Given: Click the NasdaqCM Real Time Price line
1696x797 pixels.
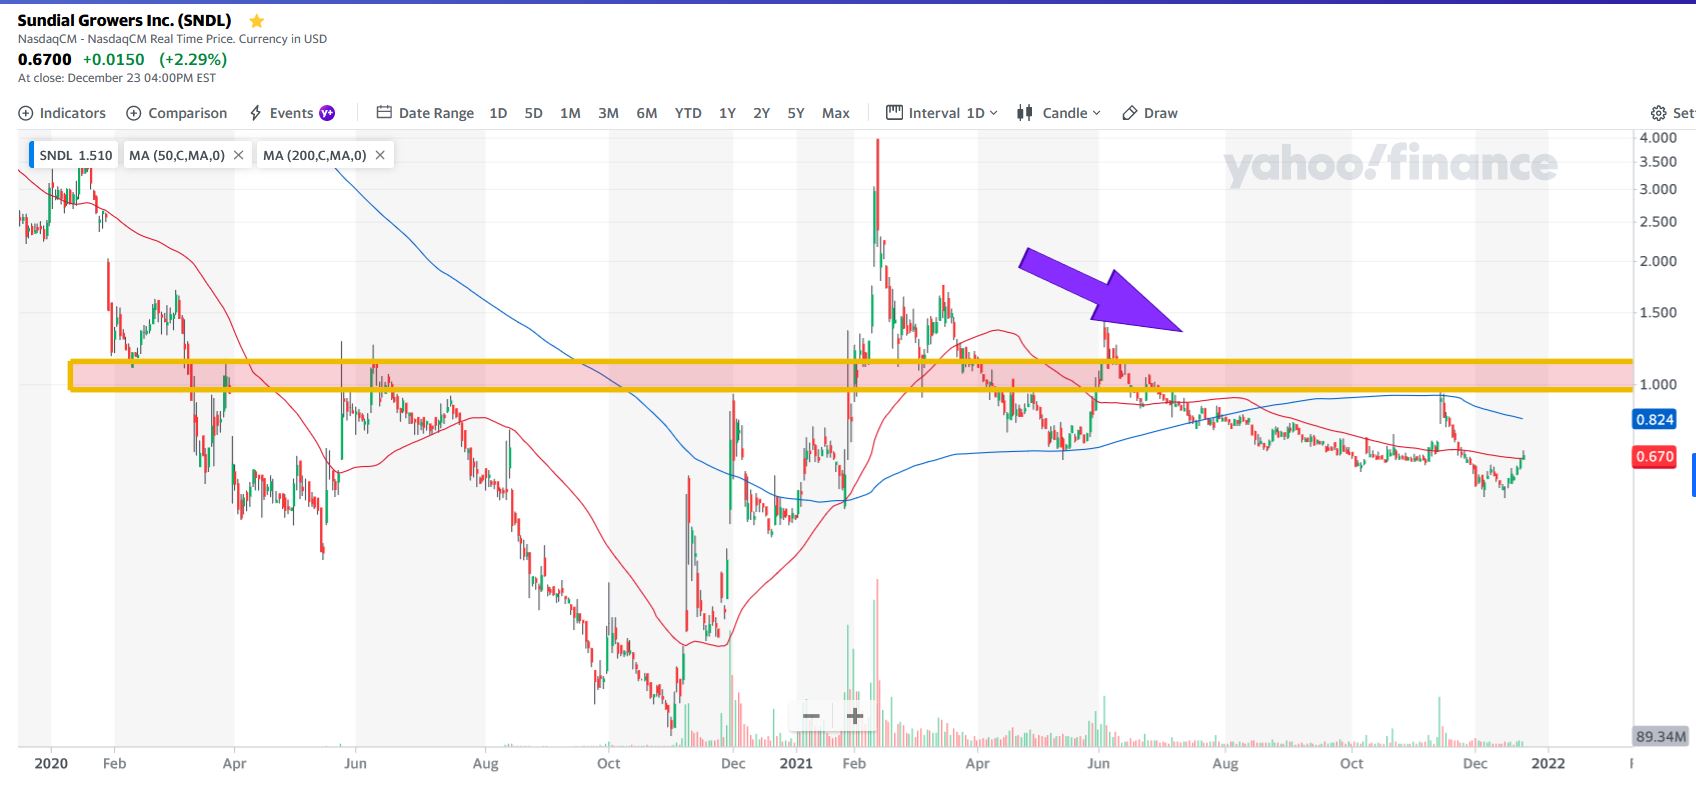Looking at the screenshot, I should pos(172,39).
